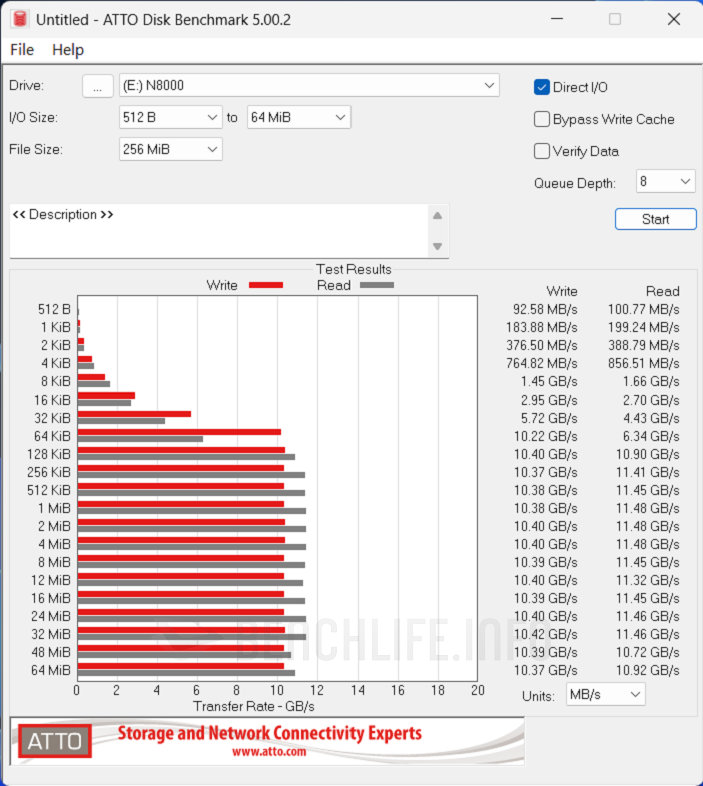Open the Help menu

pos(68,50)
